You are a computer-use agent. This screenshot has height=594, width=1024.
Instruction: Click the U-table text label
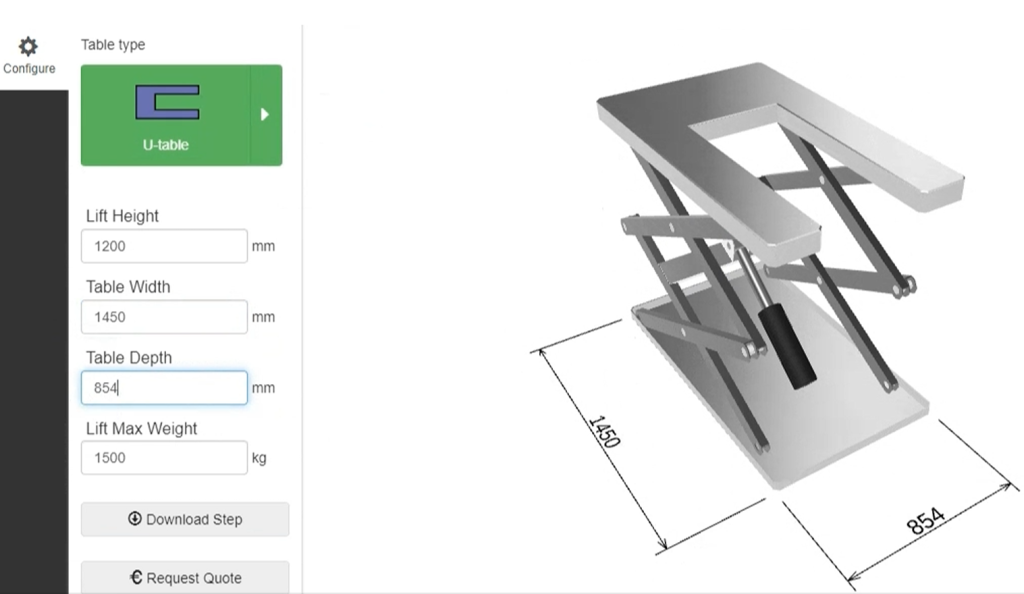[x=165, y=145]
